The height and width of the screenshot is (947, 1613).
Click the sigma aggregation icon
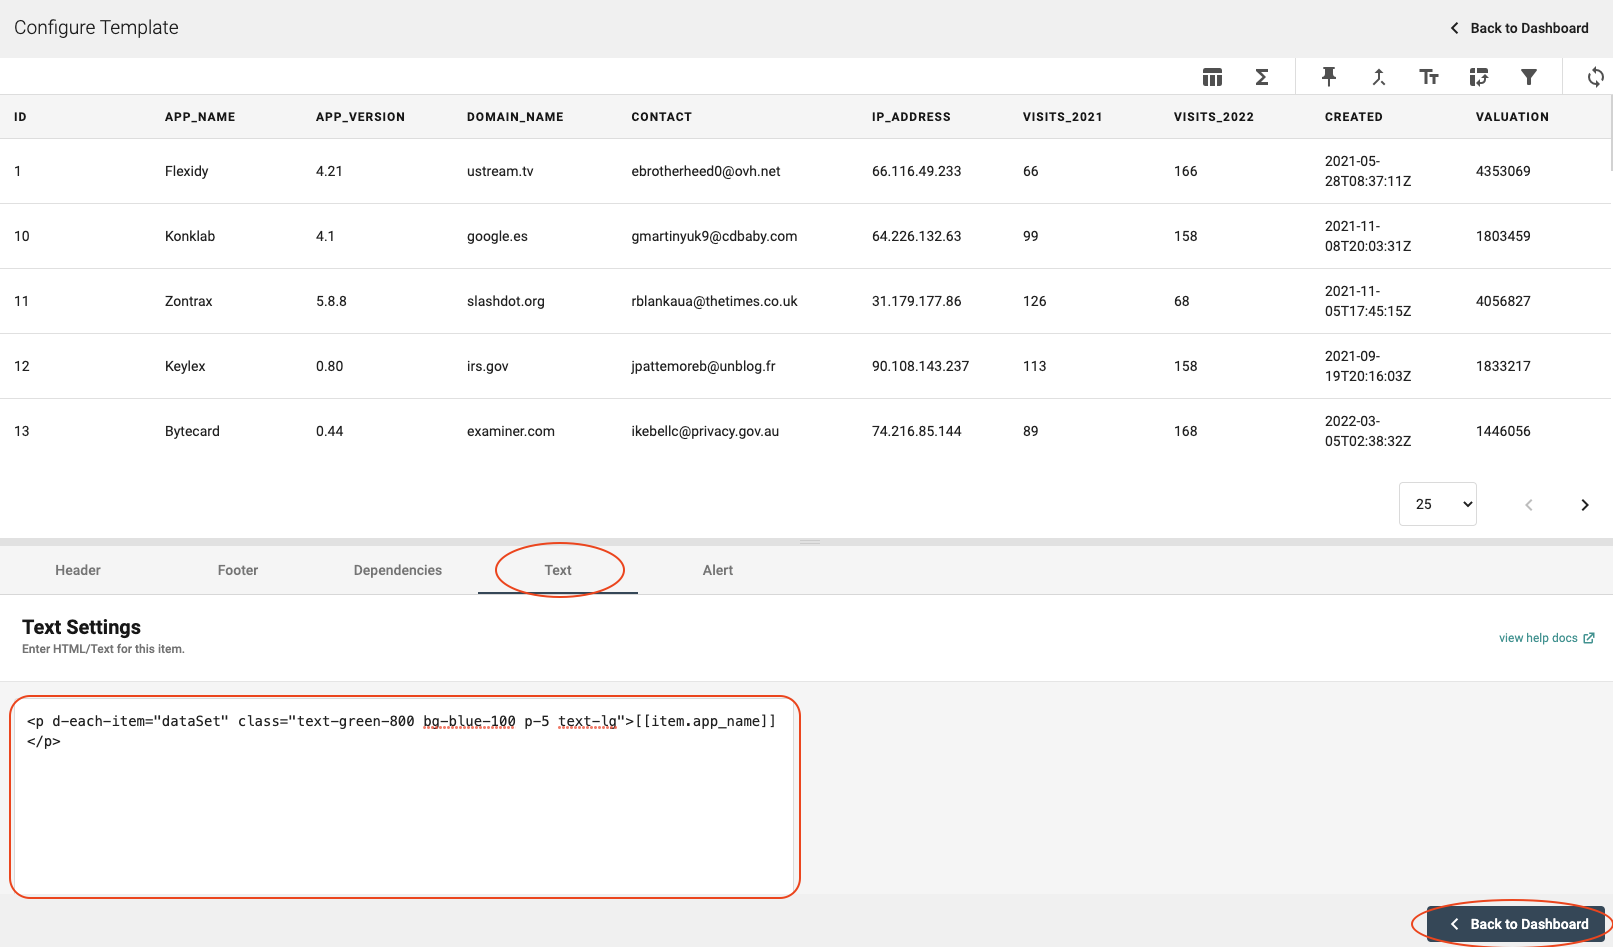click(x=1262, y=77)
